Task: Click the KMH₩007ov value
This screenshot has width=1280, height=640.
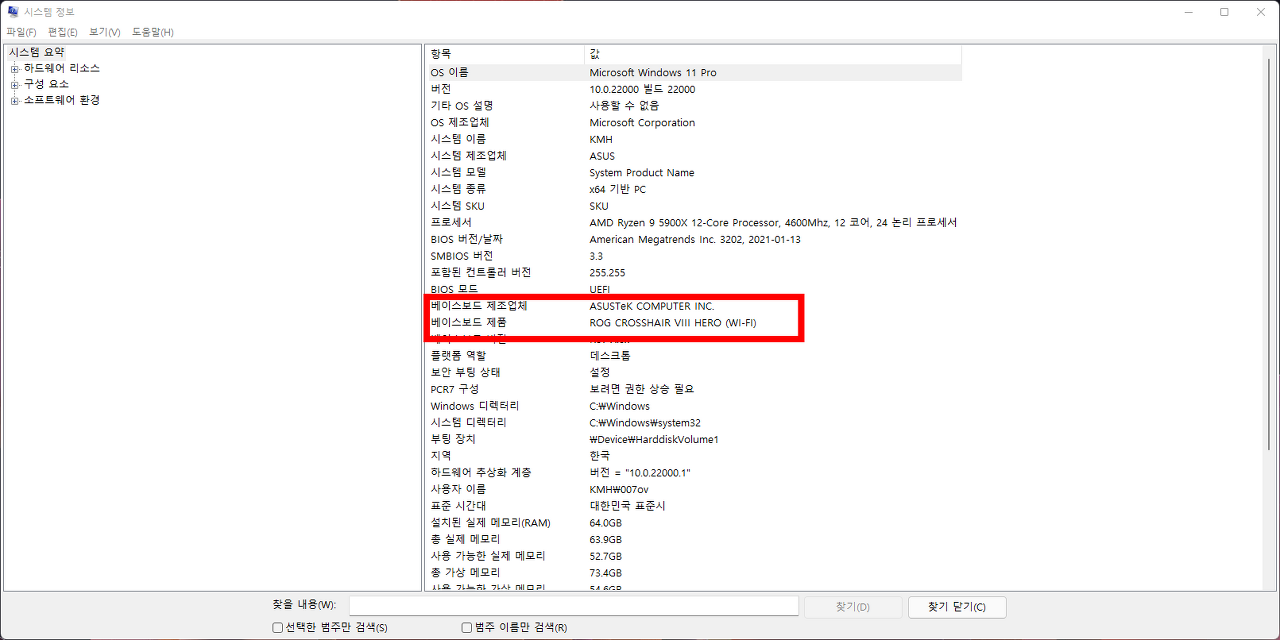Action: 619,489
